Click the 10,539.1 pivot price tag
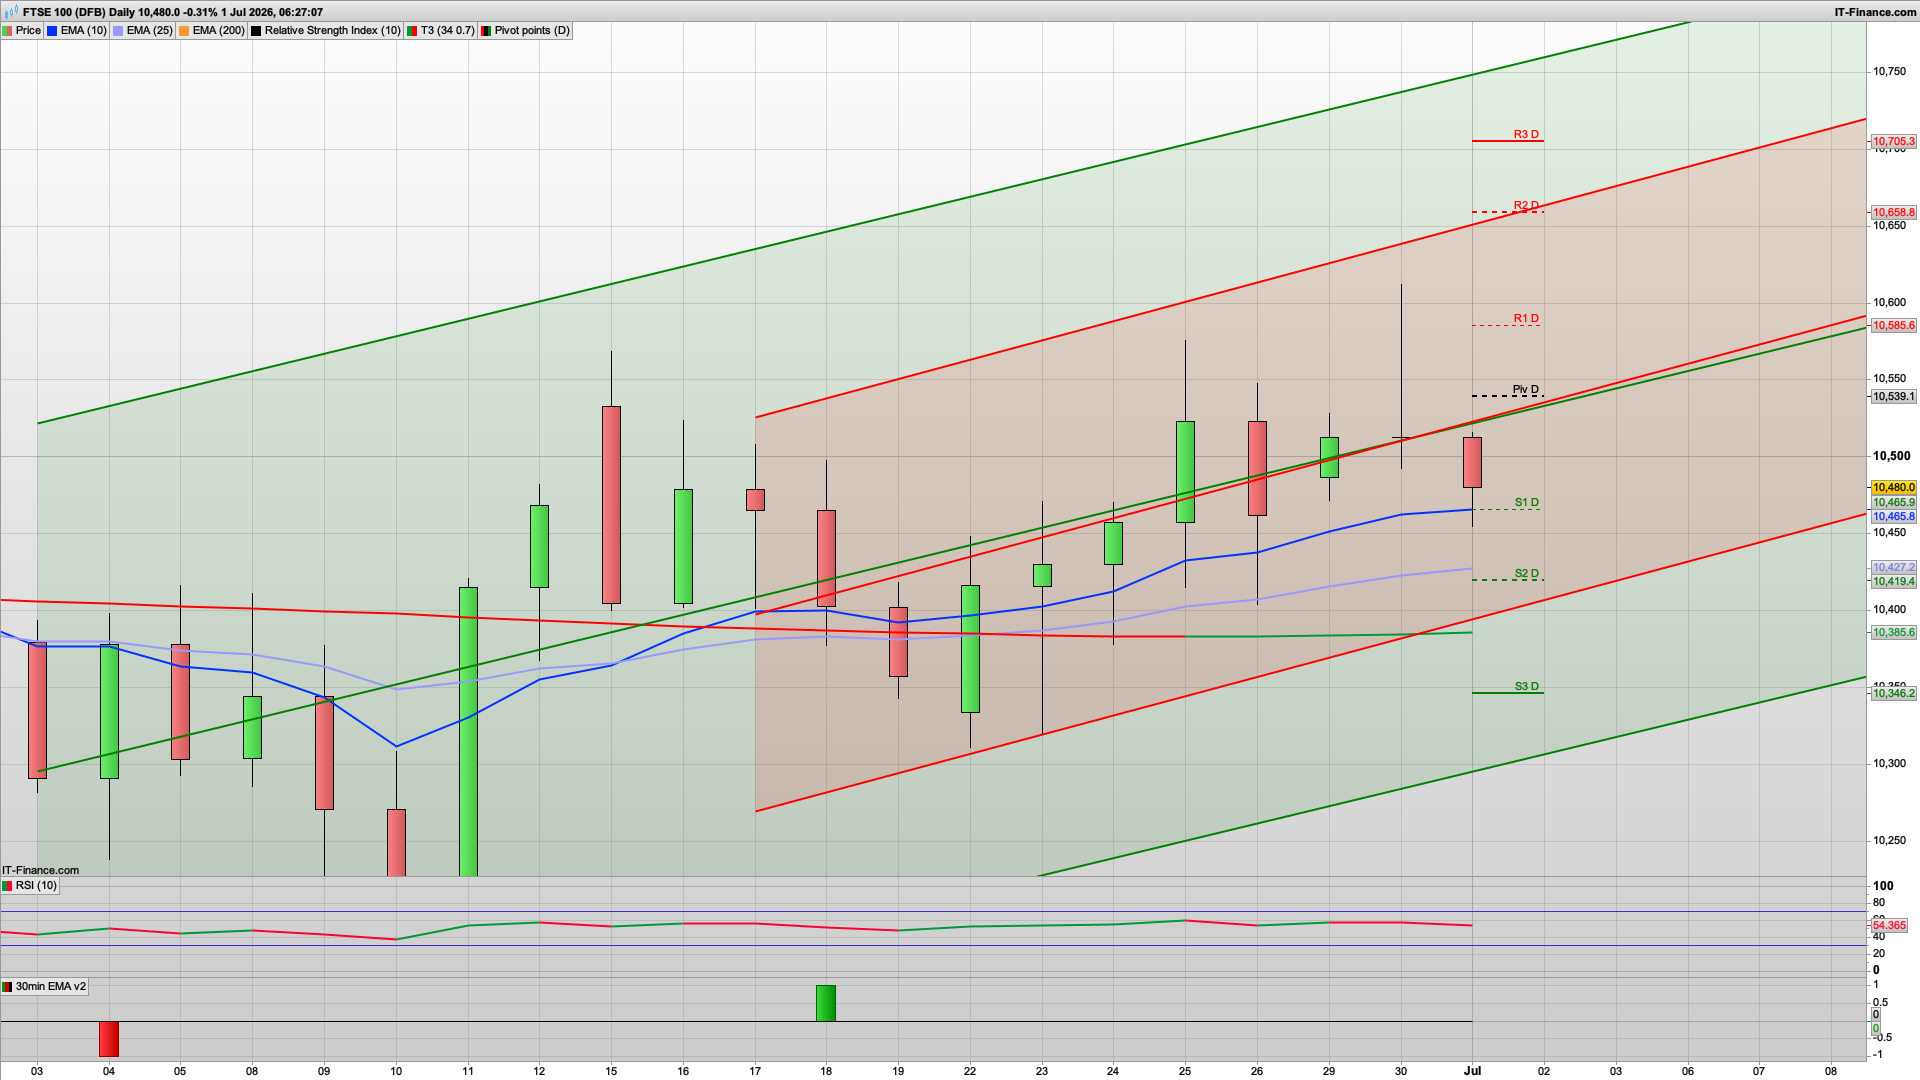The height and width of the screenshot is (1080, 1920). click(x=1893, y=397)
